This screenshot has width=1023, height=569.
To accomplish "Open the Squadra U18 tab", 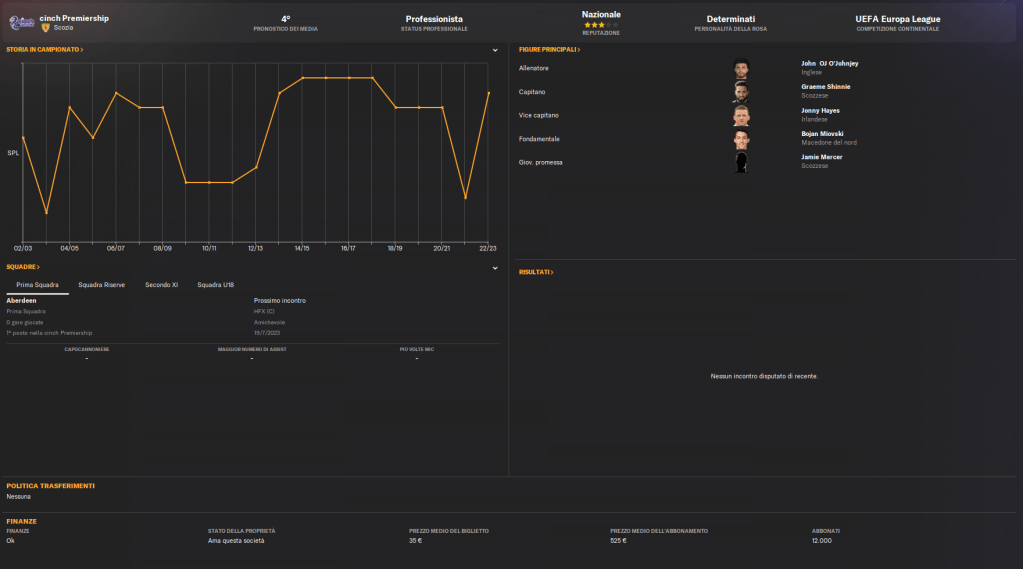I will click(215, 285).
